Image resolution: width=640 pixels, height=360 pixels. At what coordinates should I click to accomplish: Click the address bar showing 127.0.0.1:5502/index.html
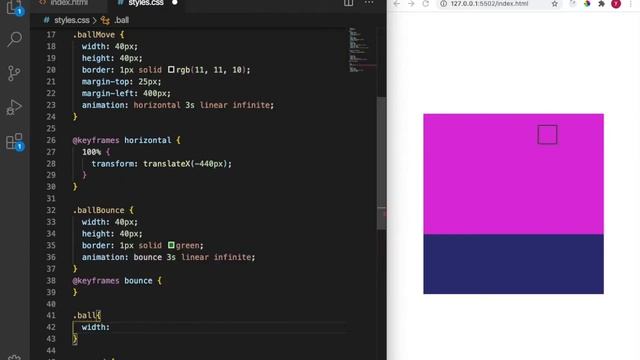(x=489, y=4)
